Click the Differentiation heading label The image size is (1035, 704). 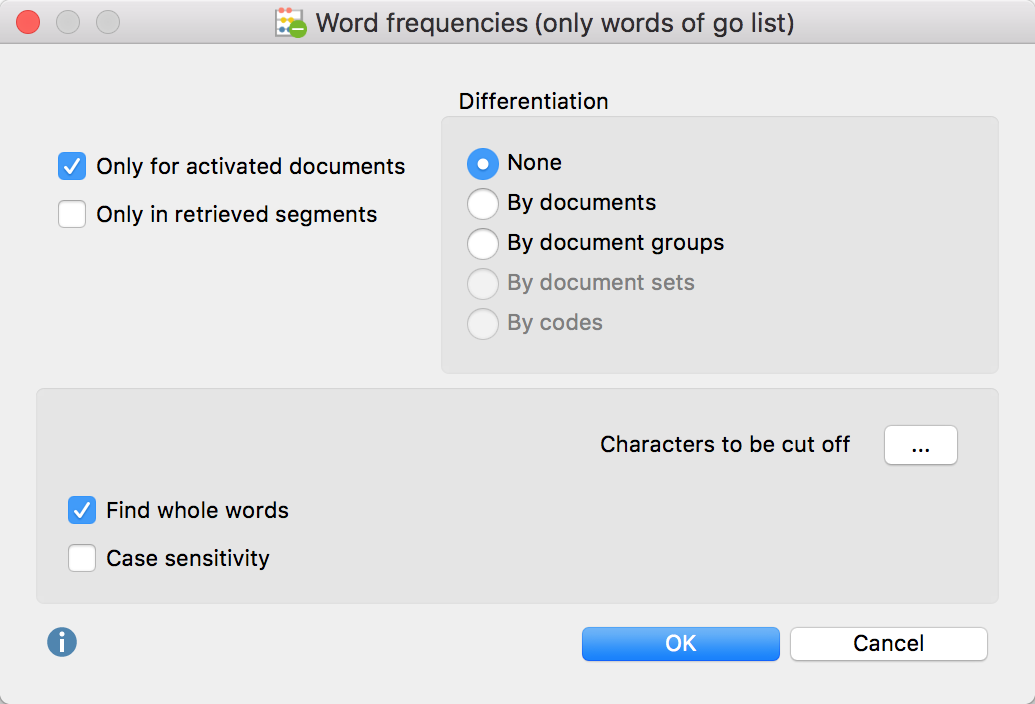[x=533, y=102]
